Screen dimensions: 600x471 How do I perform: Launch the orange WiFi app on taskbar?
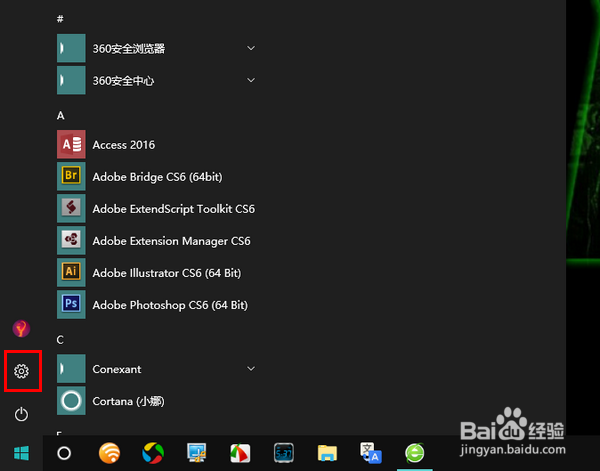pyautogui.click(x=109, y=453)
